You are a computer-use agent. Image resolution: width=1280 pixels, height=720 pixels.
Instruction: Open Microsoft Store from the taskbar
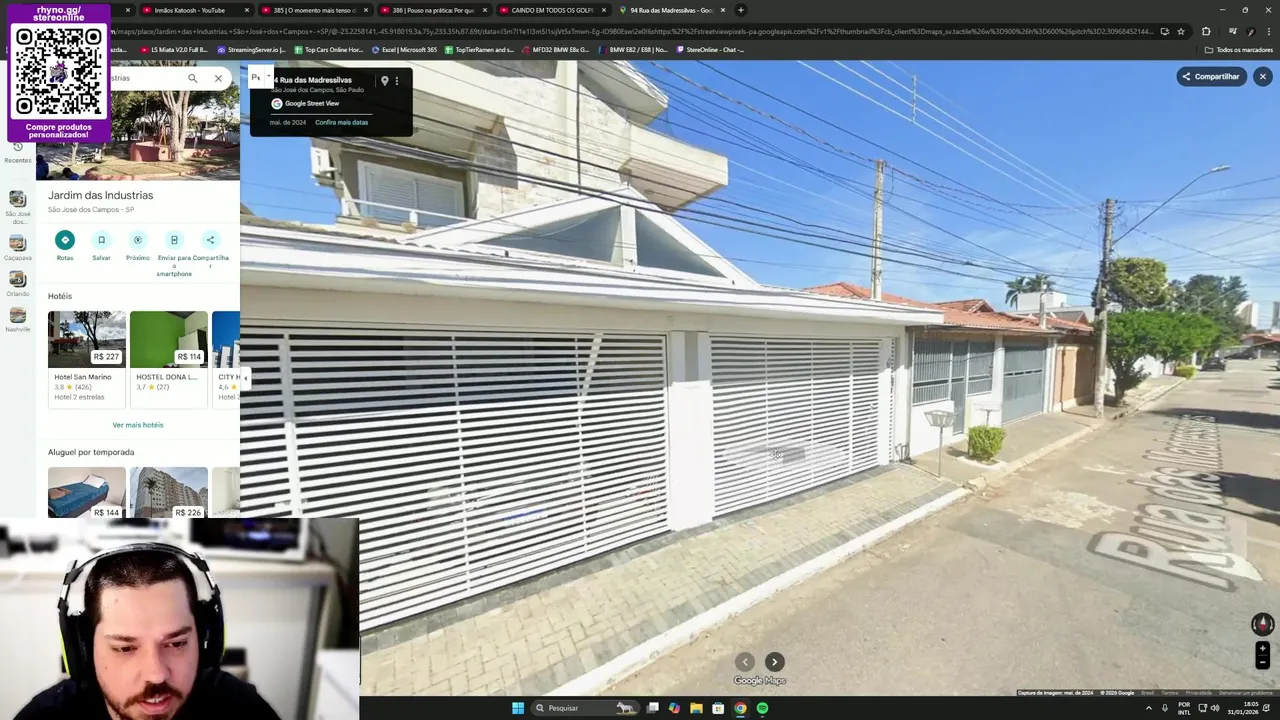[718, 708]
